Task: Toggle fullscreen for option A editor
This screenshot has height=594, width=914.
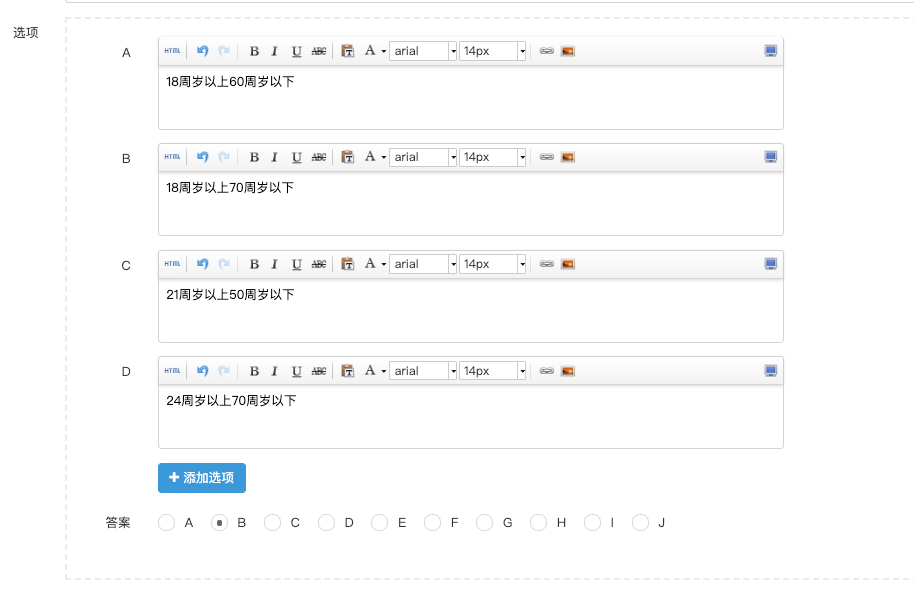Action: [771, 51]
